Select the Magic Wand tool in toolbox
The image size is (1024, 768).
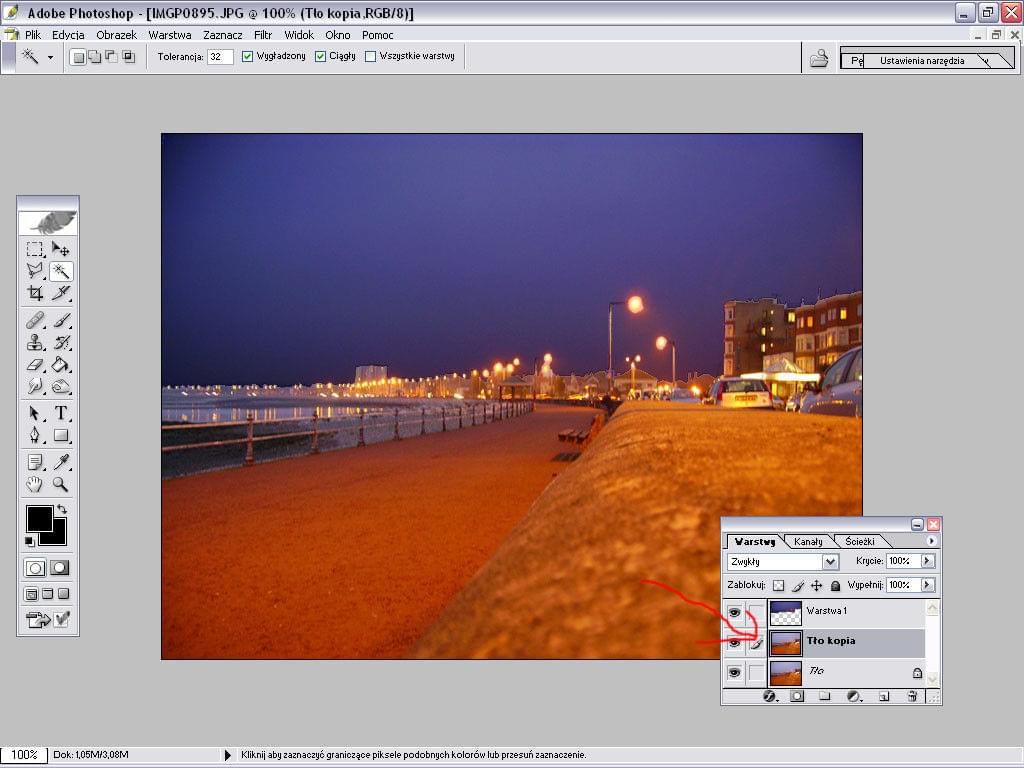(x=61, y=271)
